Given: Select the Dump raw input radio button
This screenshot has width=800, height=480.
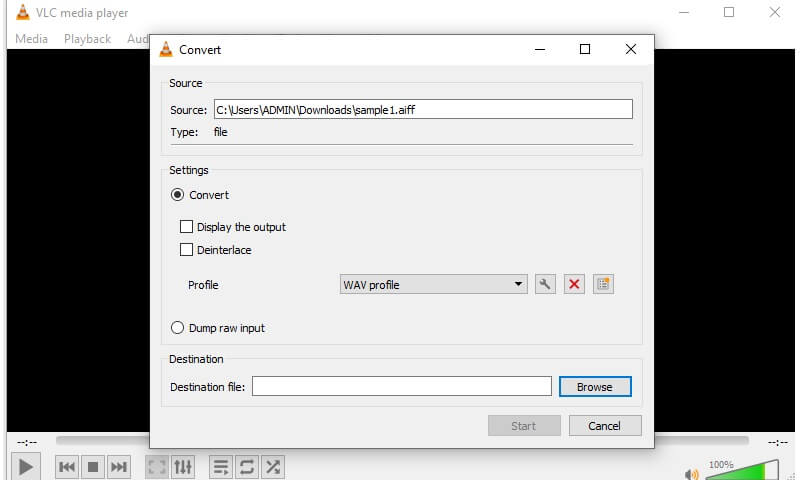Looking at the screenshot, I should (x=178, y=328).
